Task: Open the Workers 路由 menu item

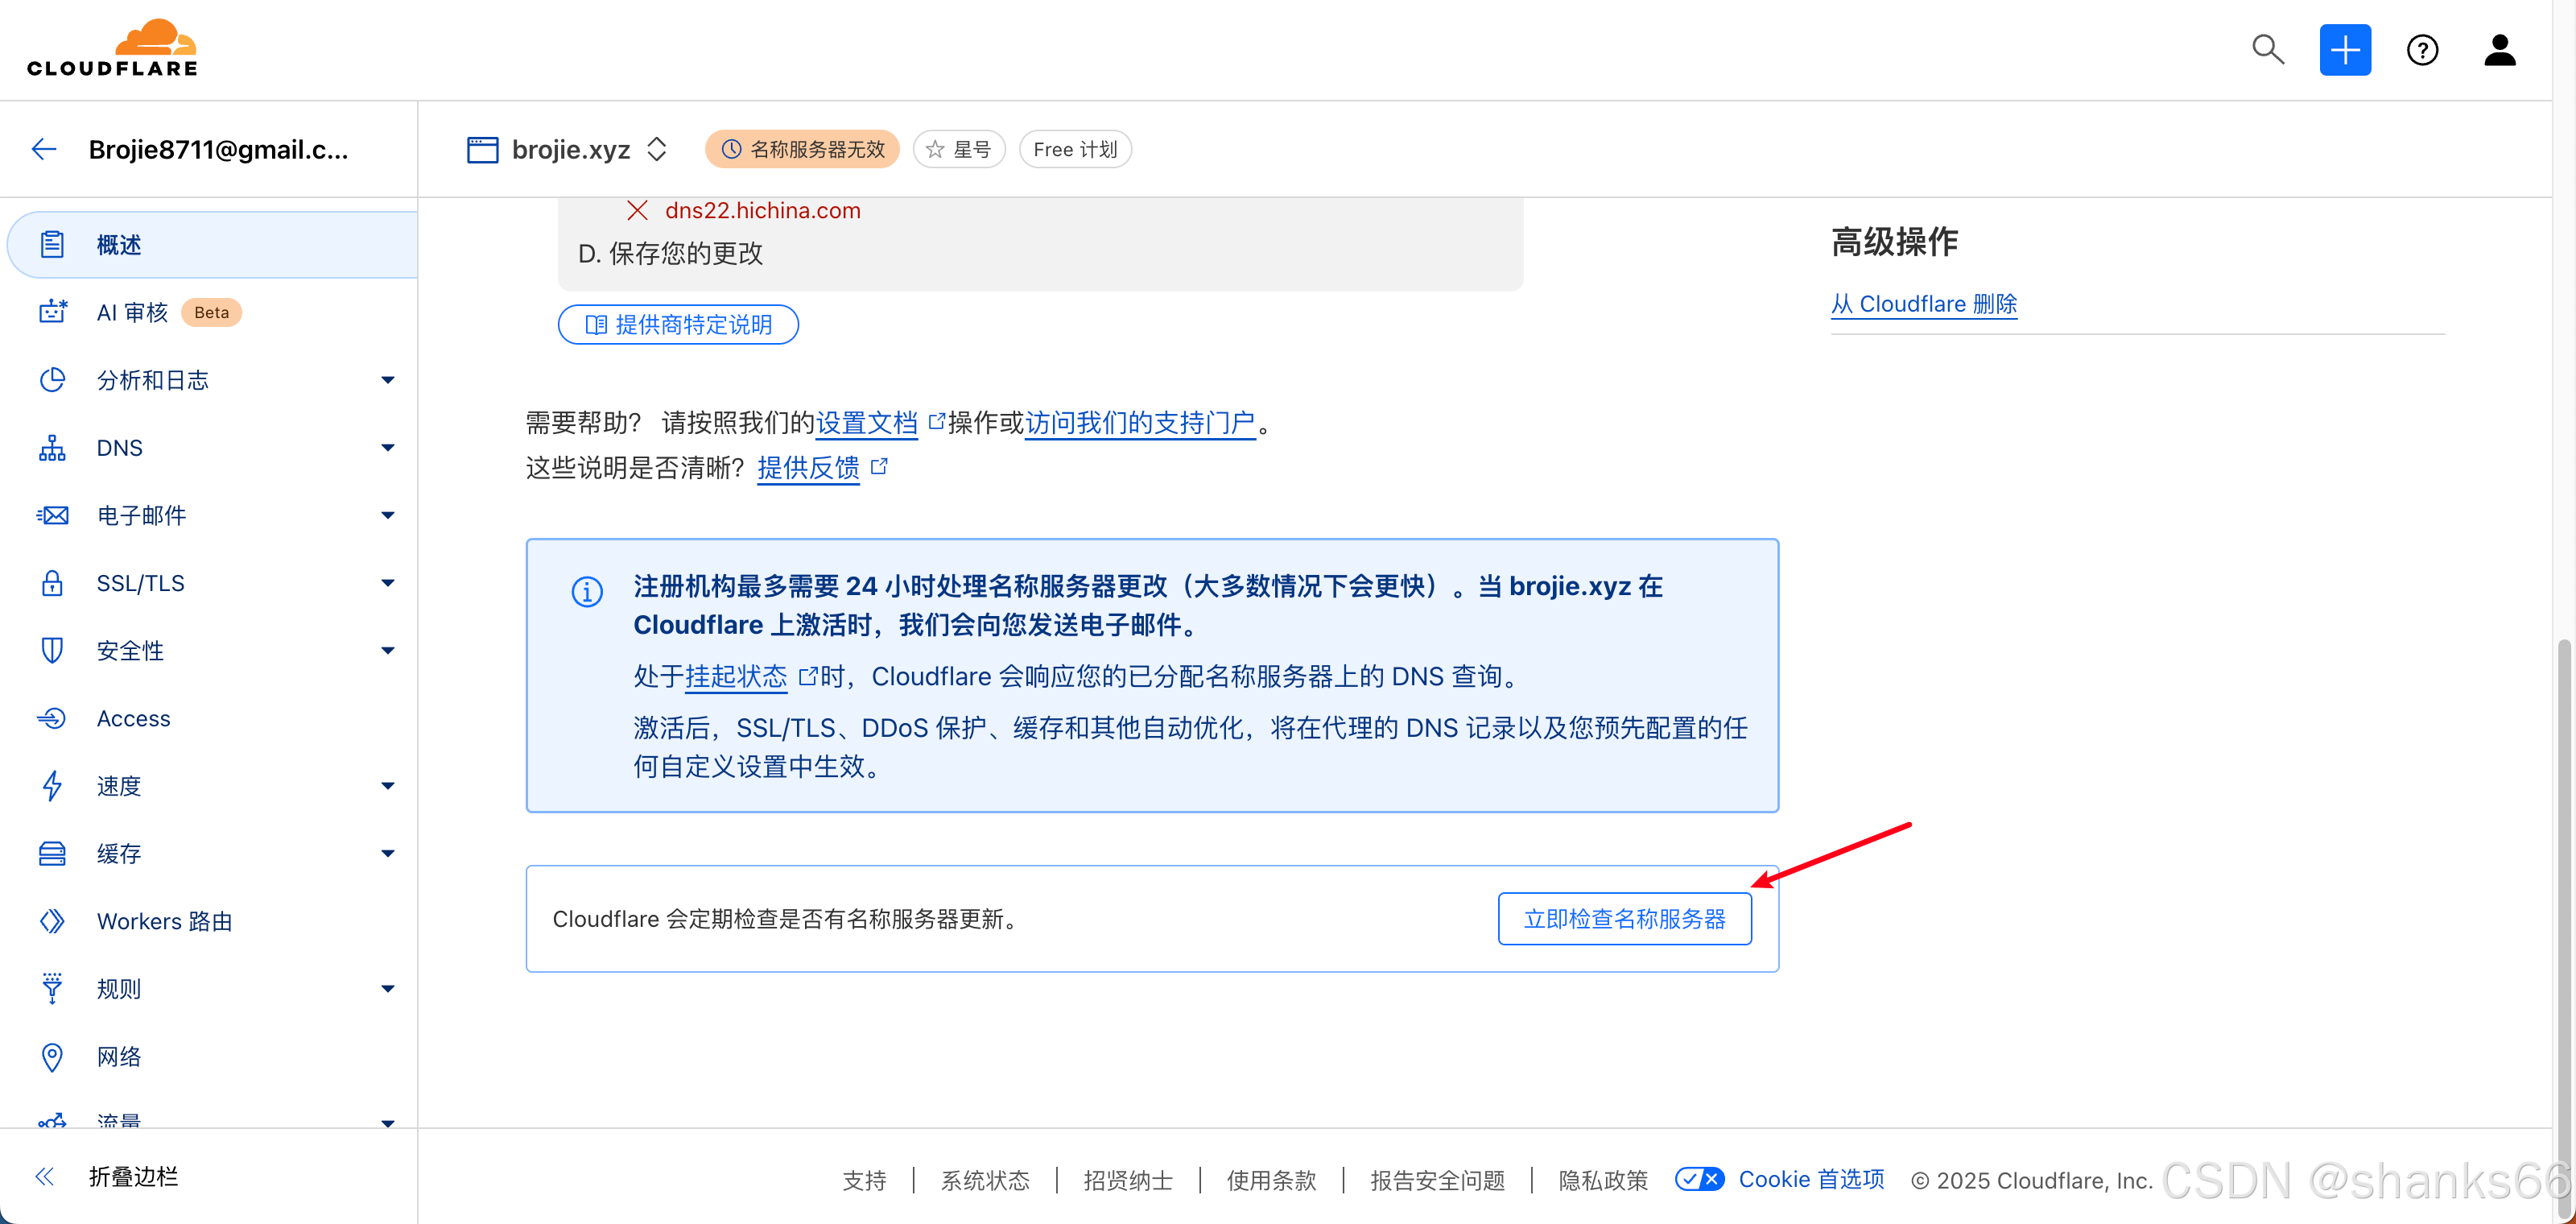Action: coord(164,920)
